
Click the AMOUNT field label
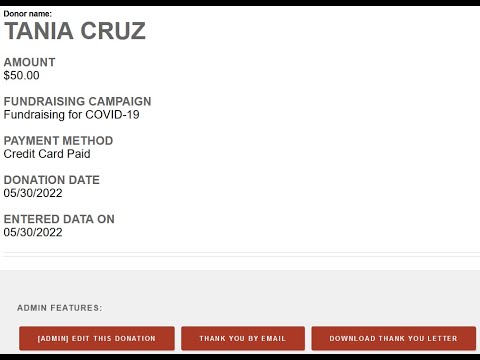29,62
